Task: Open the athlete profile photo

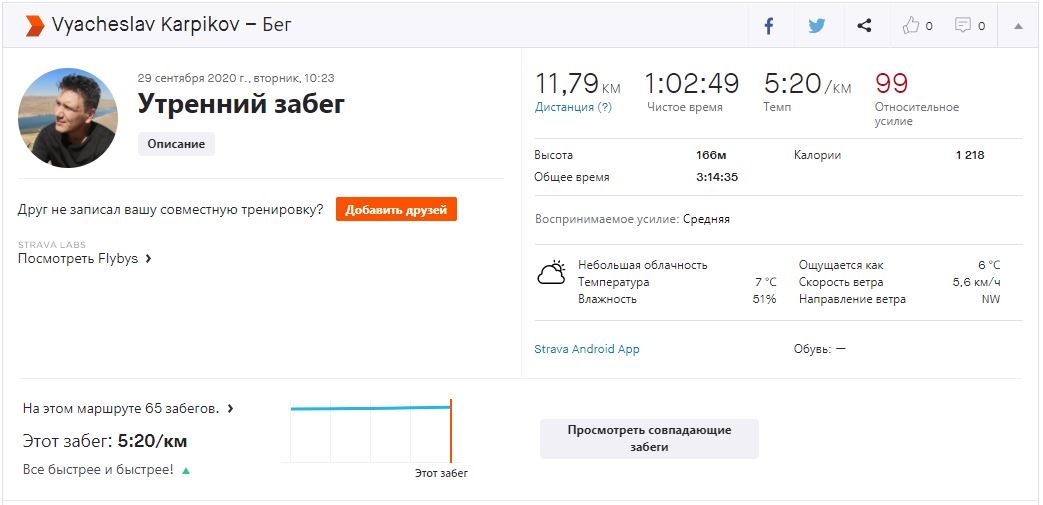Action: pyautogui.click(x=68, y=118)
